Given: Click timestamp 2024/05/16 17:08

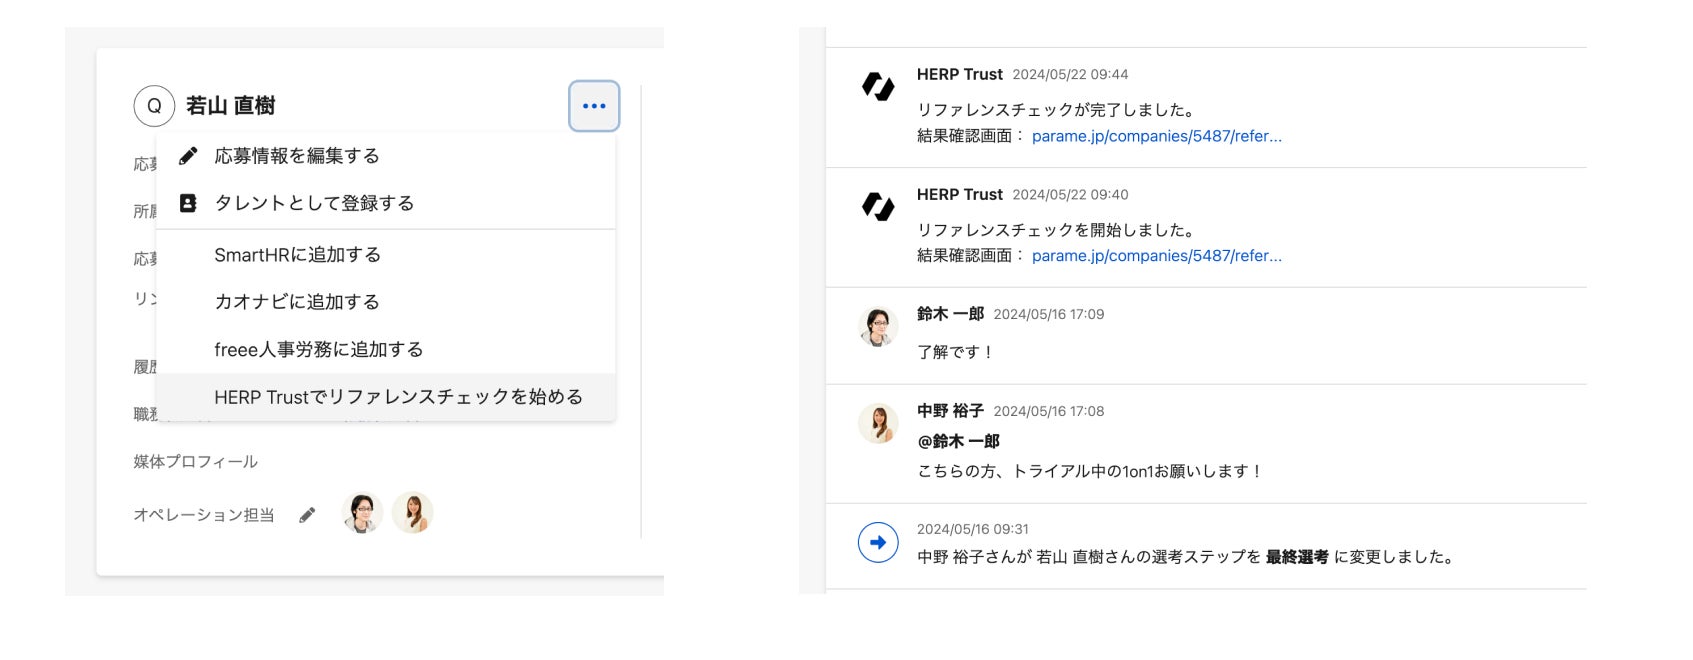Looking at the screenshot, I should (x=1049, y=411).
